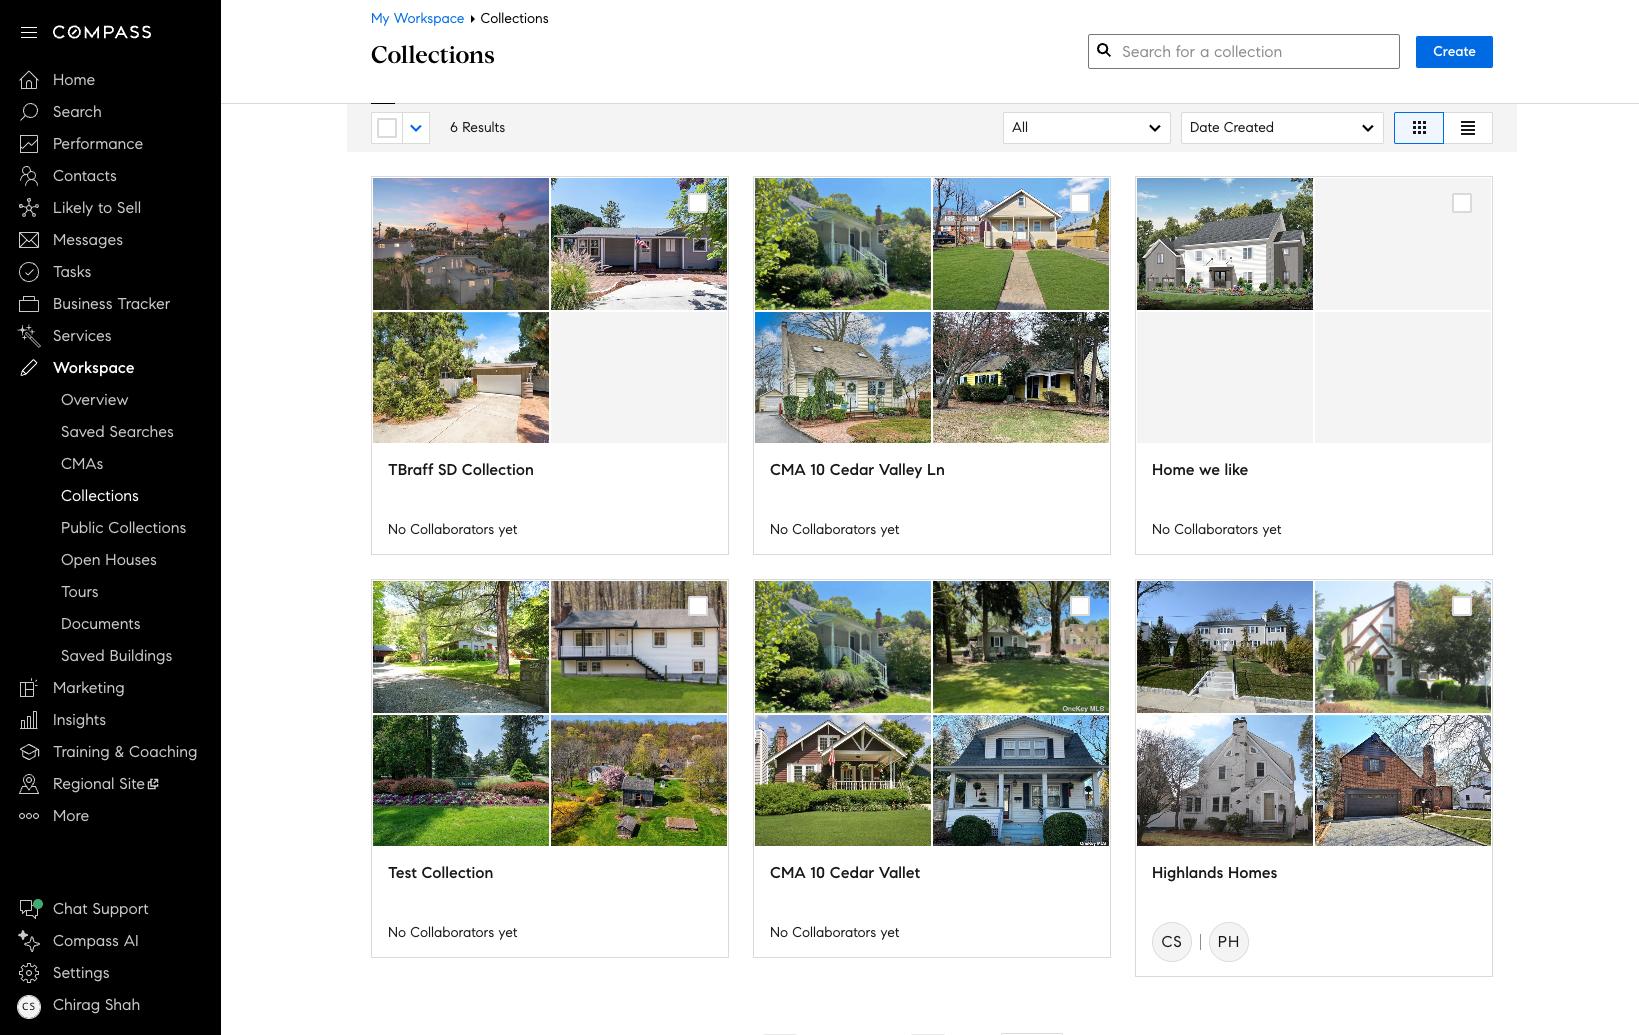The height and width of the screenshot is (1035, 1639).
Task: Click the Chat Support icon
Action: (29, 909)
